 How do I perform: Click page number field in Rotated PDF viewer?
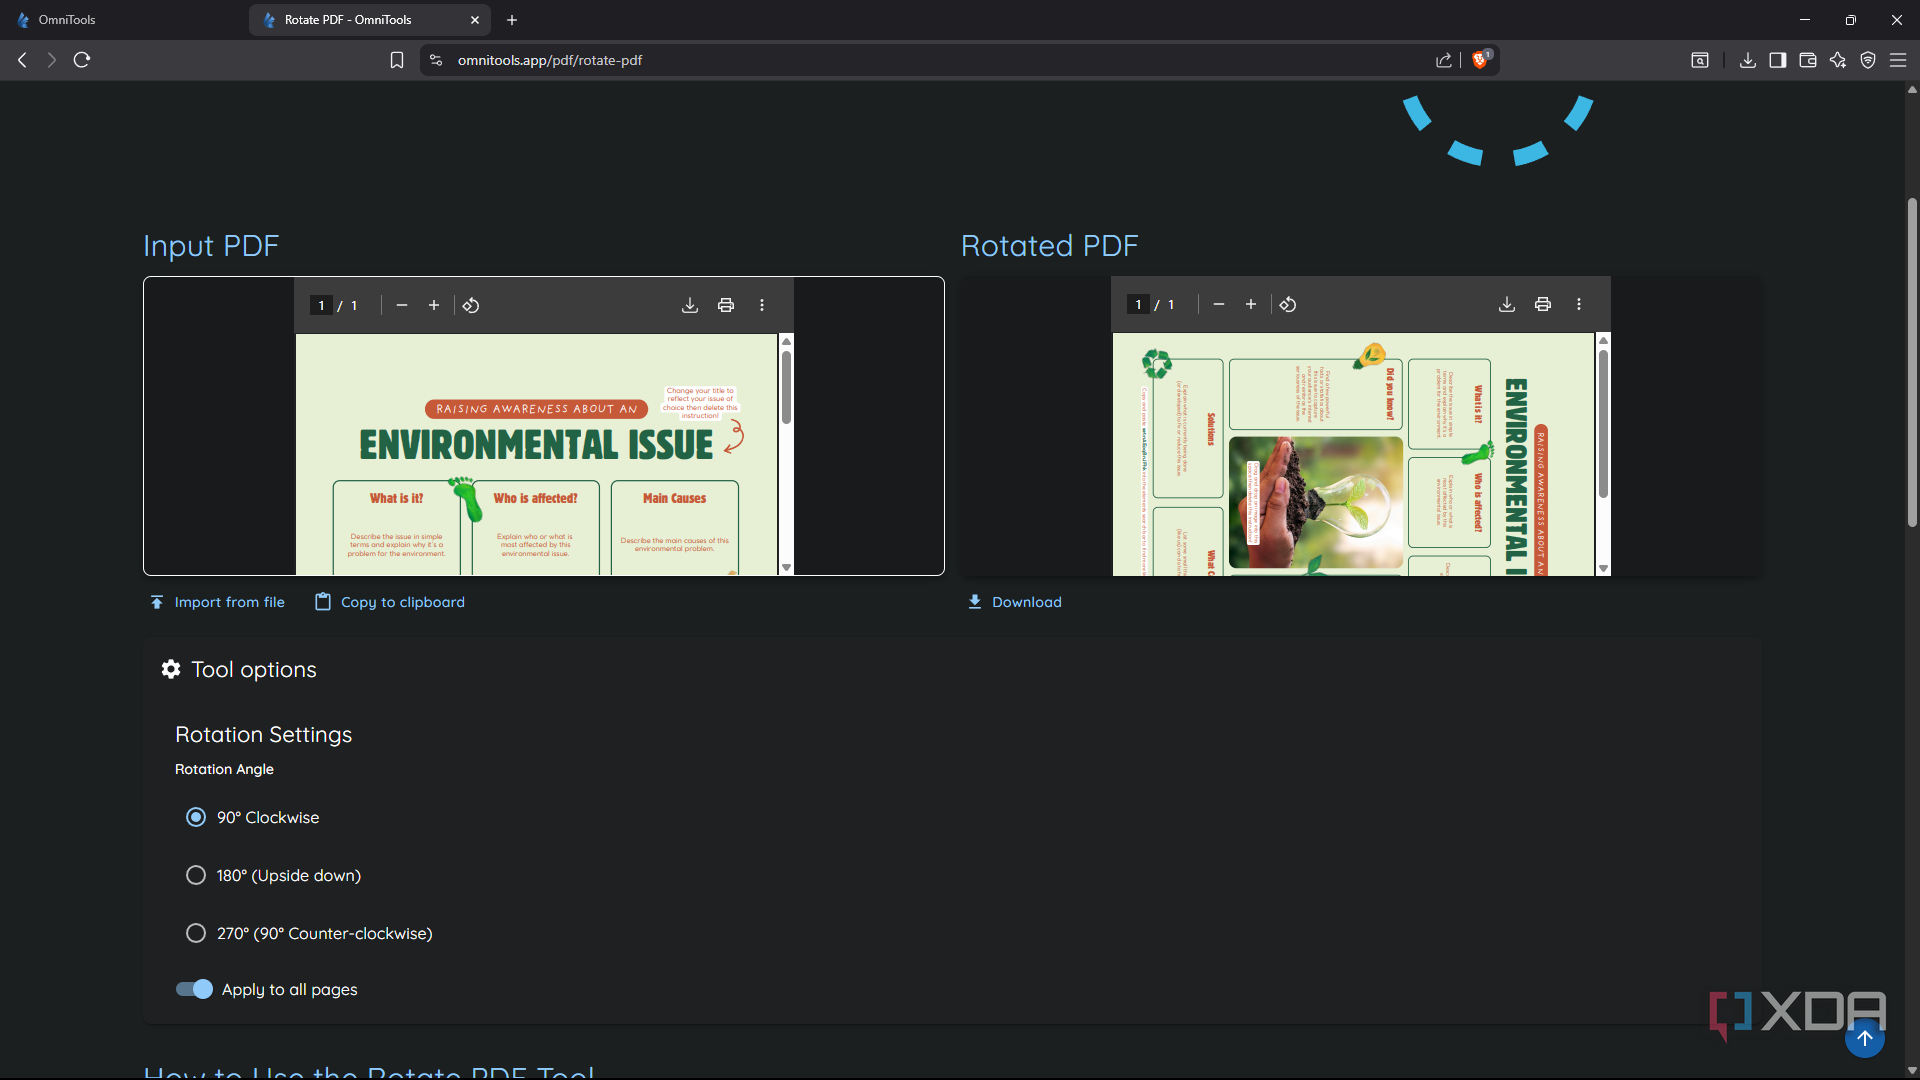coord(1138,304)
